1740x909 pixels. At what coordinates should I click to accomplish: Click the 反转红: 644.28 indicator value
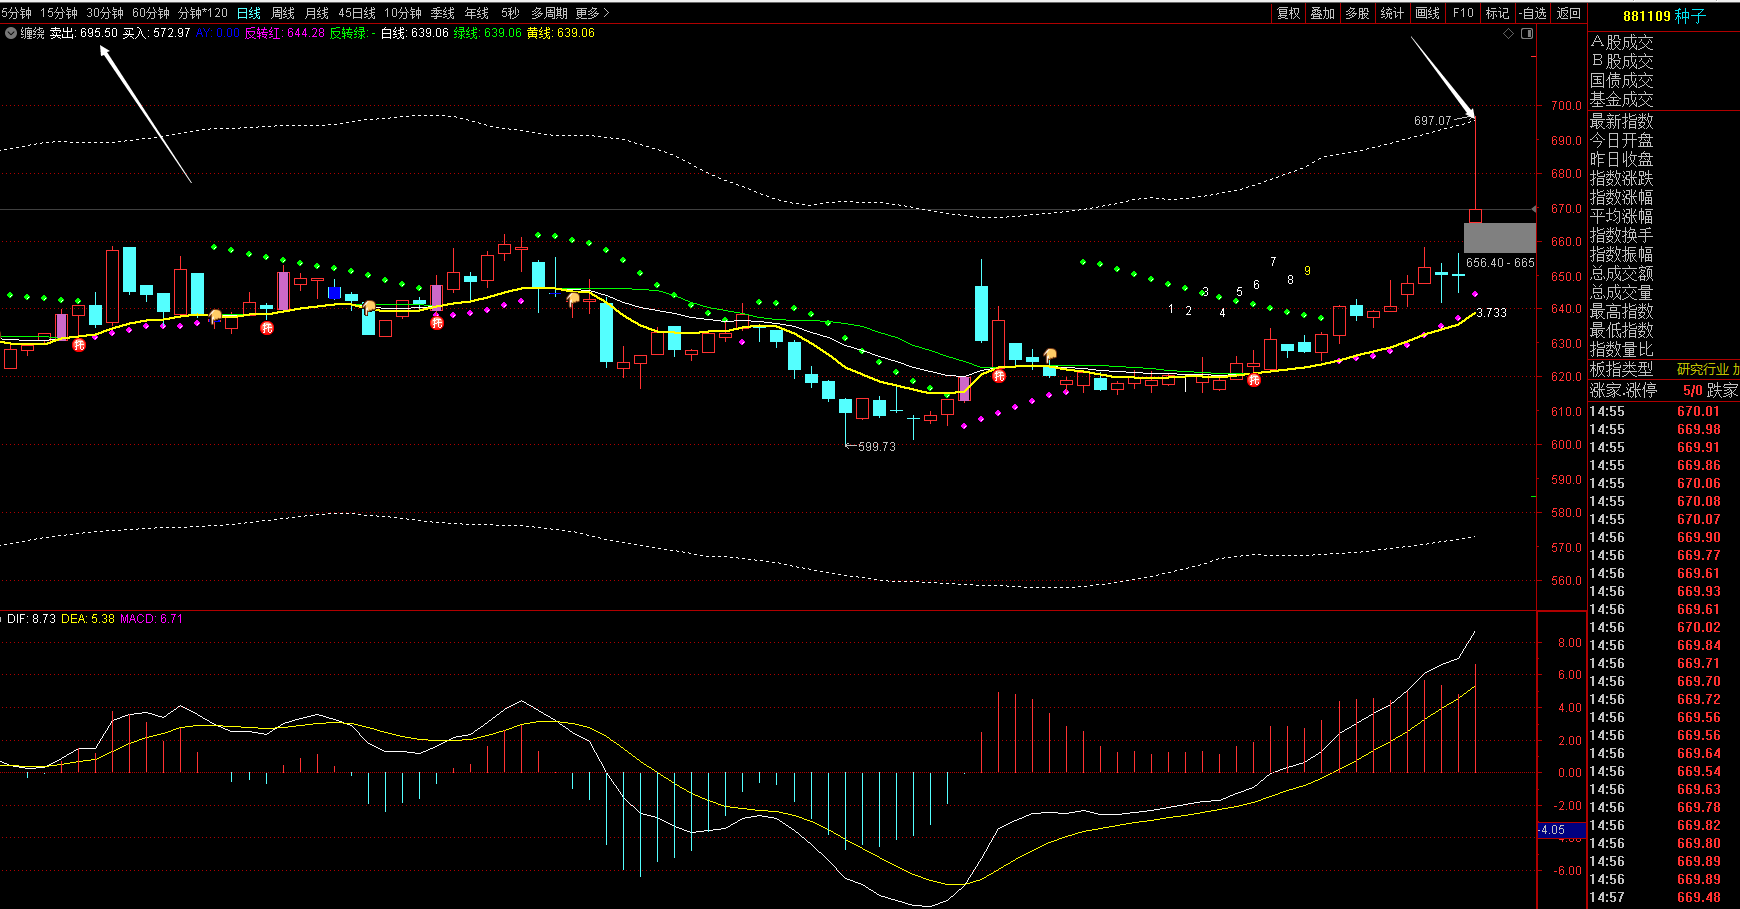[284, 33]
